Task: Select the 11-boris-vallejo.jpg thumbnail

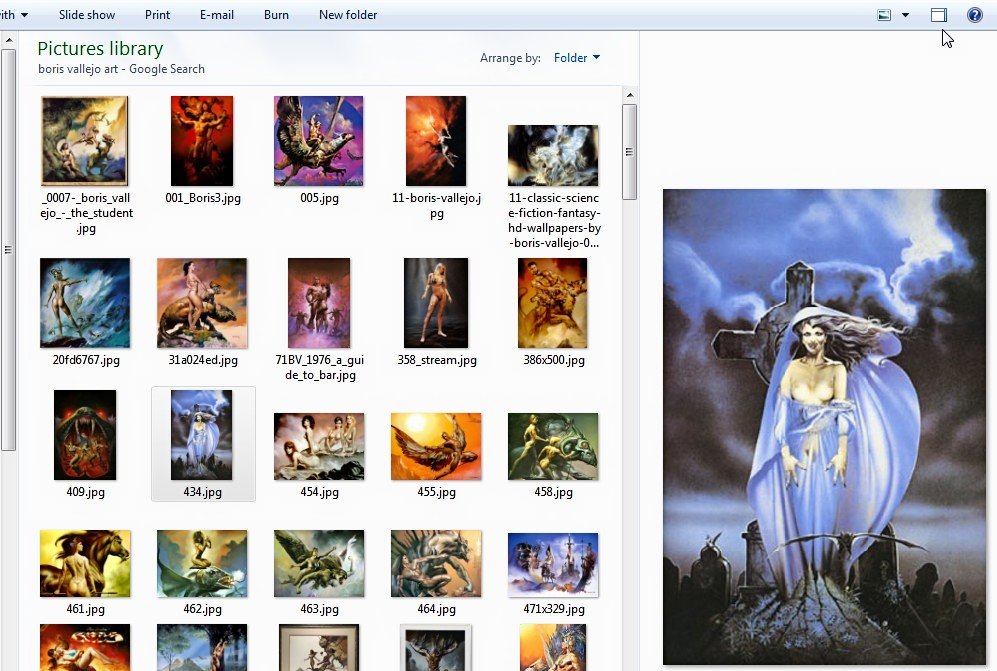Action: coord(436,141)
